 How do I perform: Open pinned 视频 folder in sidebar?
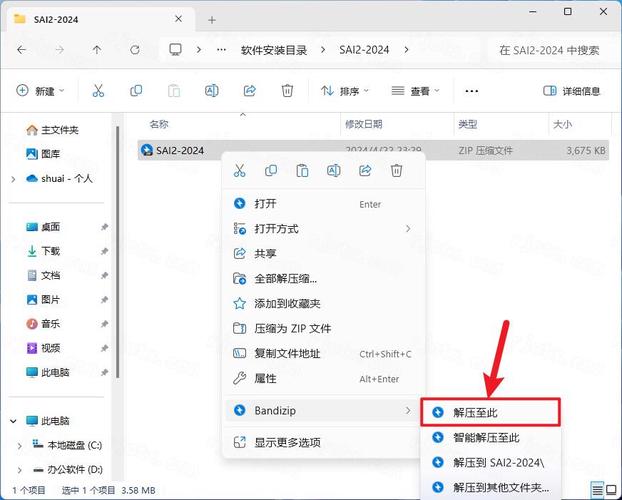[43, 348]
